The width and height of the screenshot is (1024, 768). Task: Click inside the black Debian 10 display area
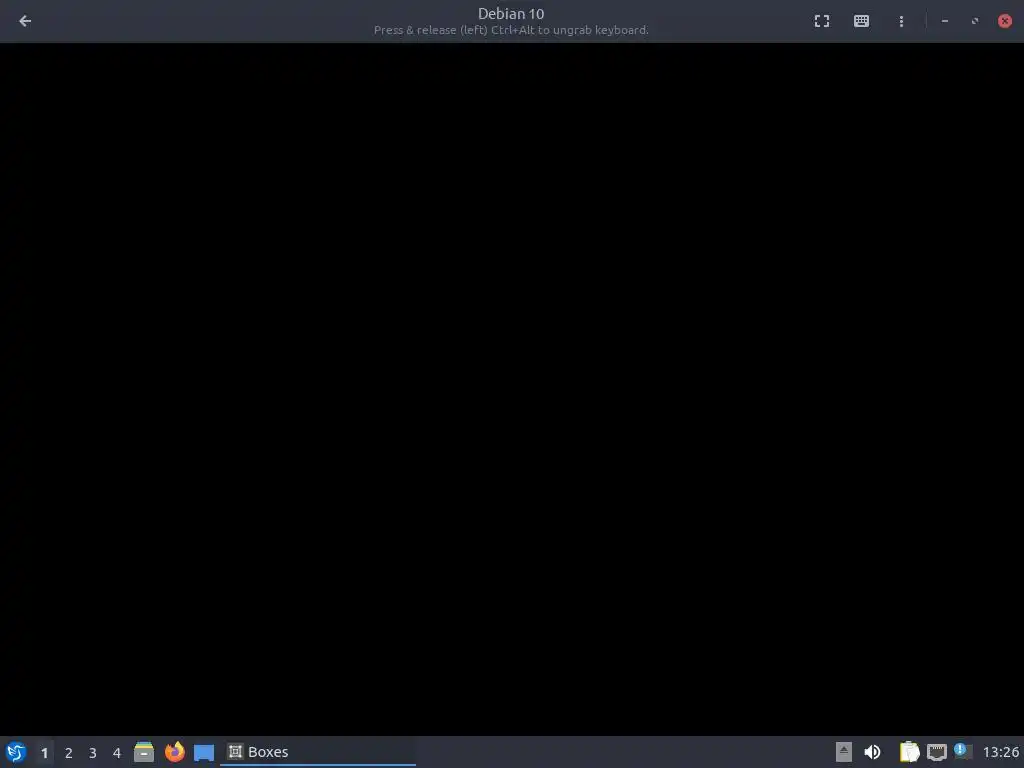(x=512, y=389)
